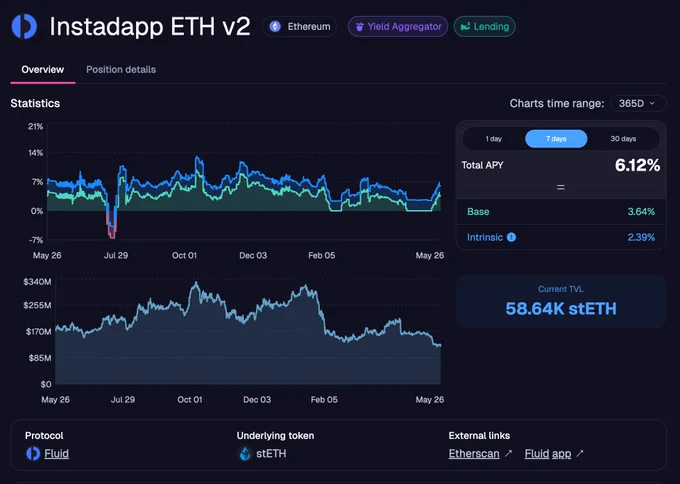
Task: Select the 30 days APY period
Action: point(623,139)
